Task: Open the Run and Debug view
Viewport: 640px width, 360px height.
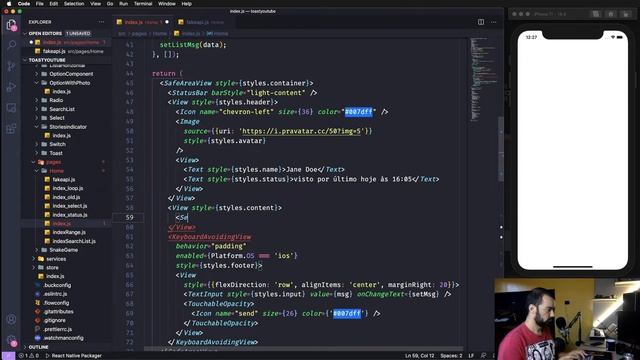Action: point(11,87)
